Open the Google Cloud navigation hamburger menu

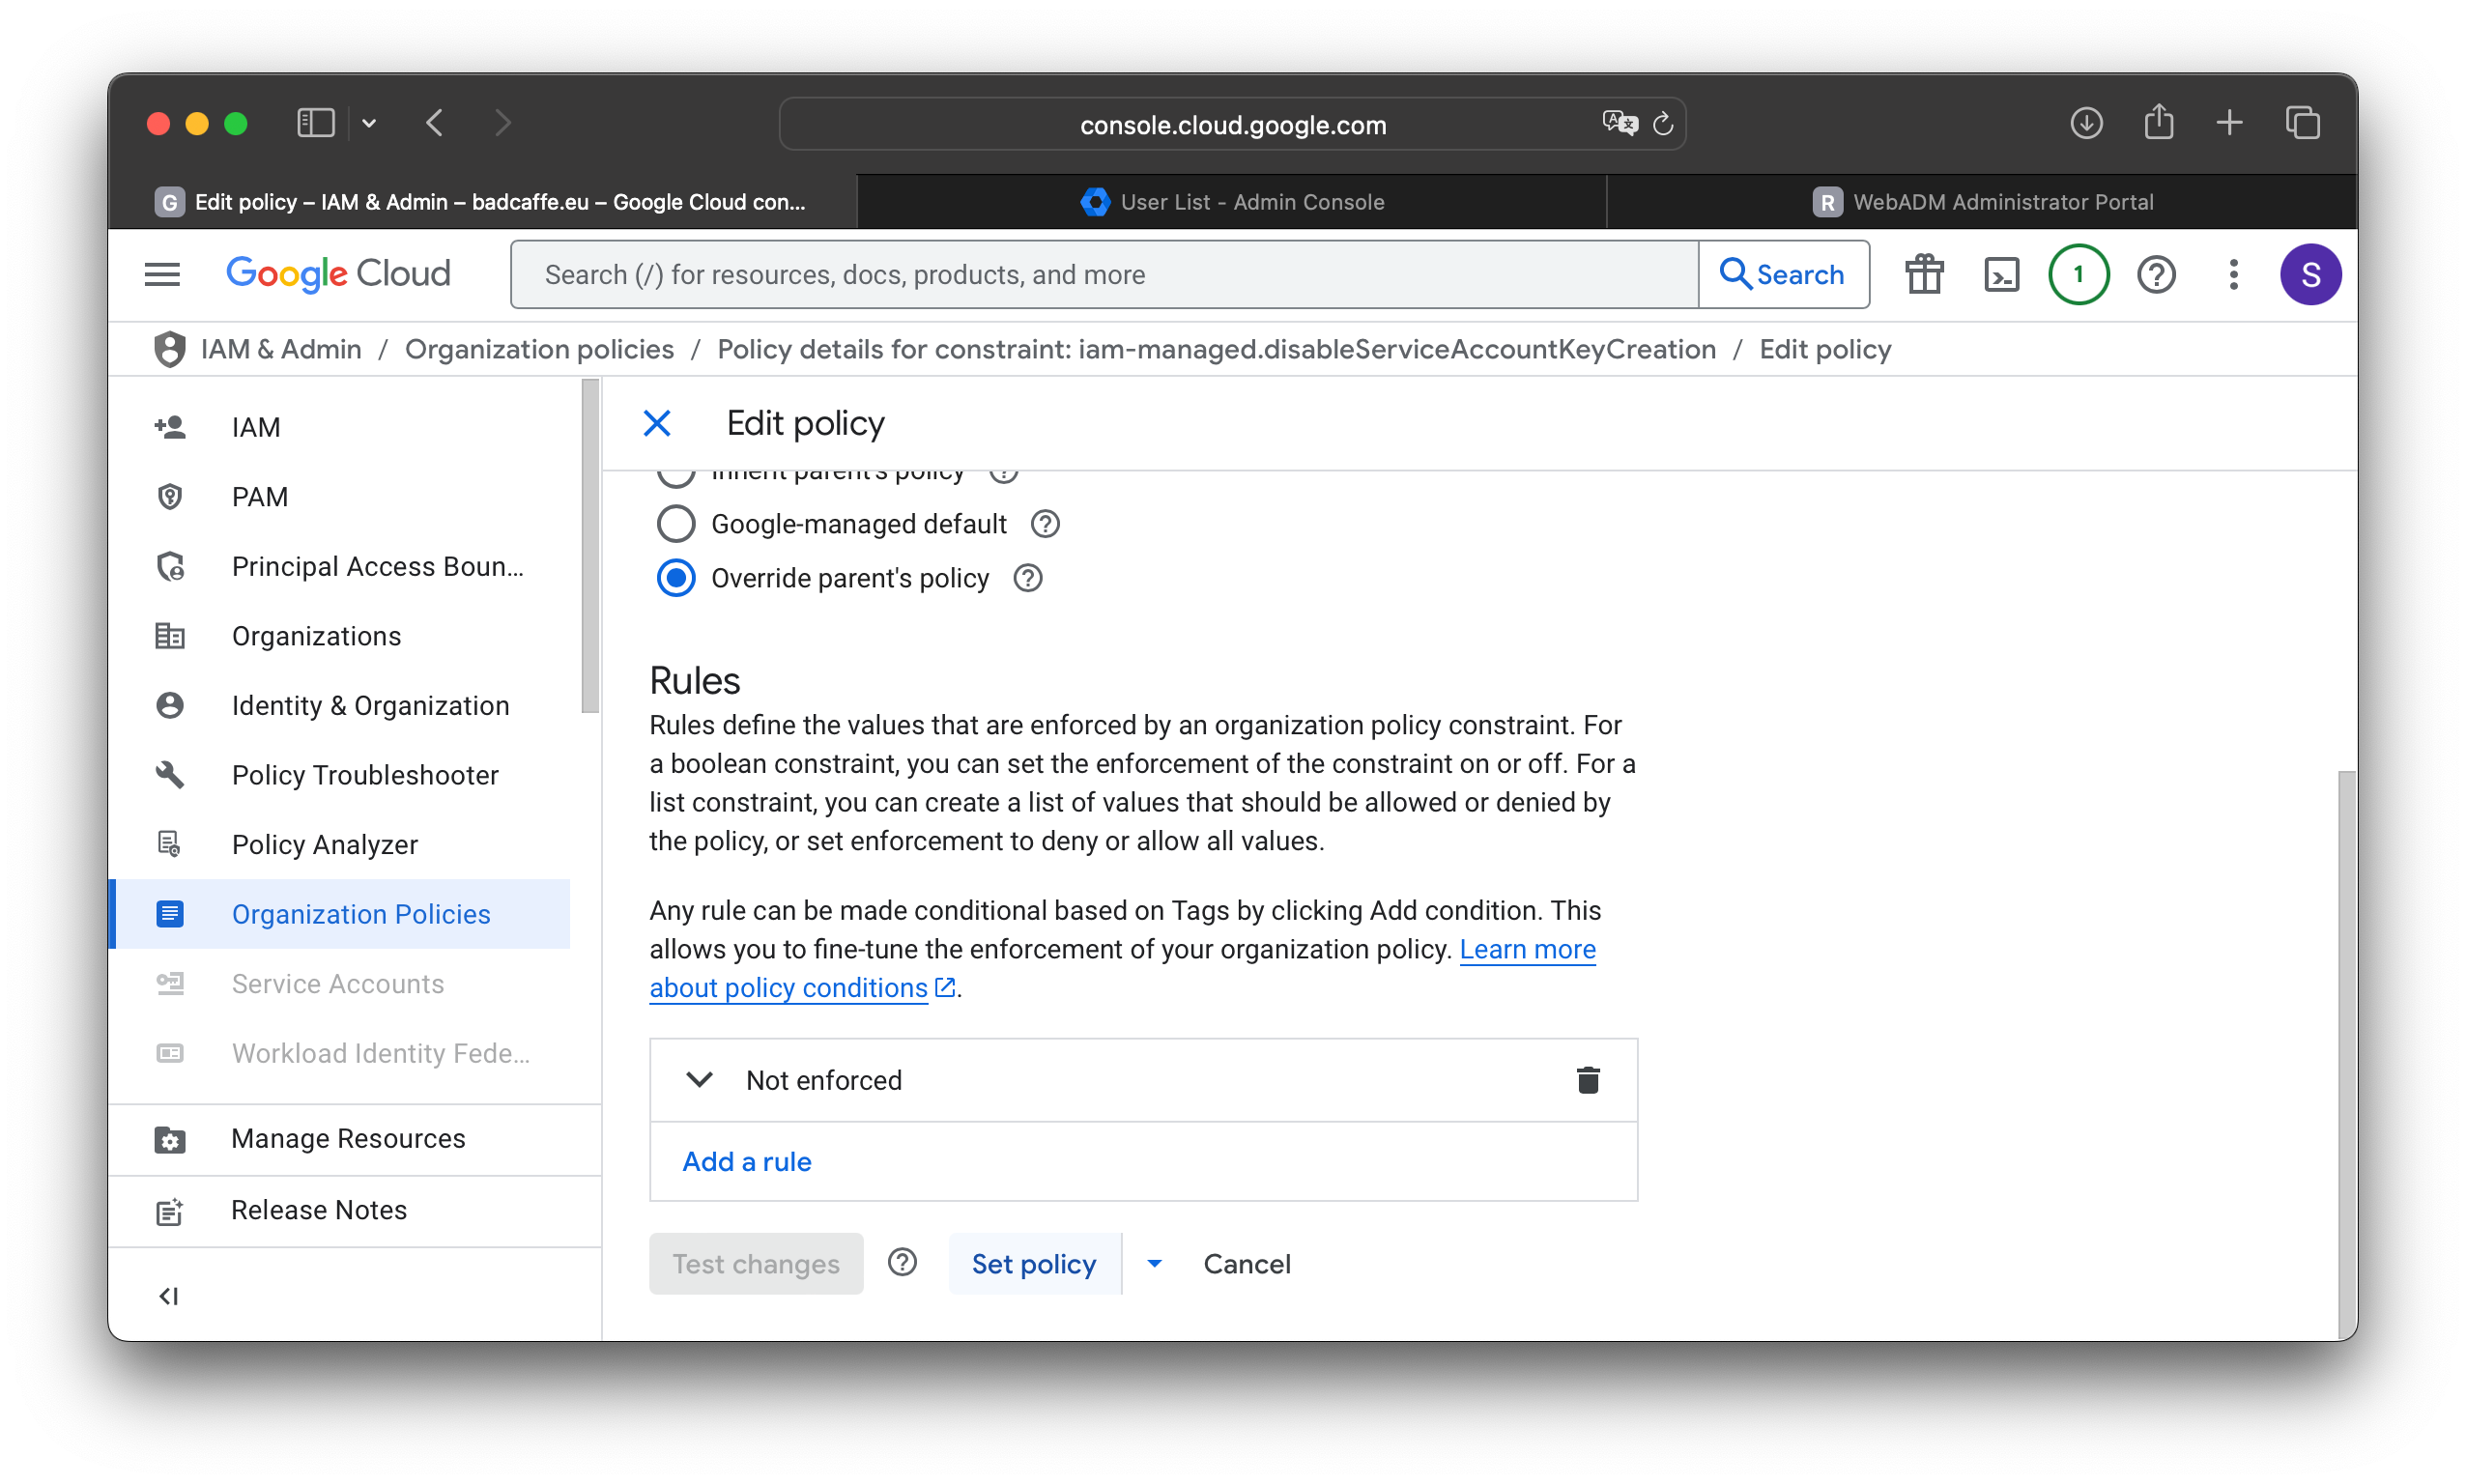pos(162,274)
